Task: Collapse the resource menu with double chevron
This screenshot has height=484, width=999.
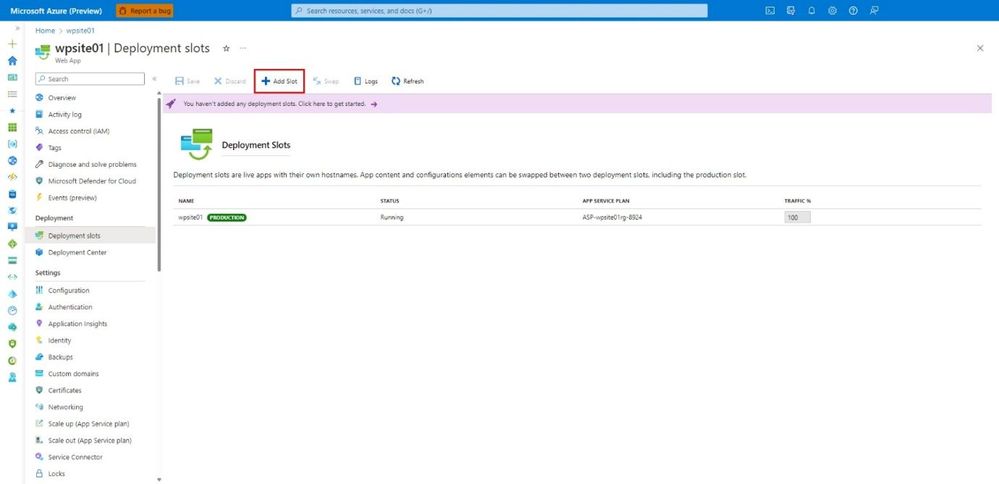Action: click(x=154, y=79)
